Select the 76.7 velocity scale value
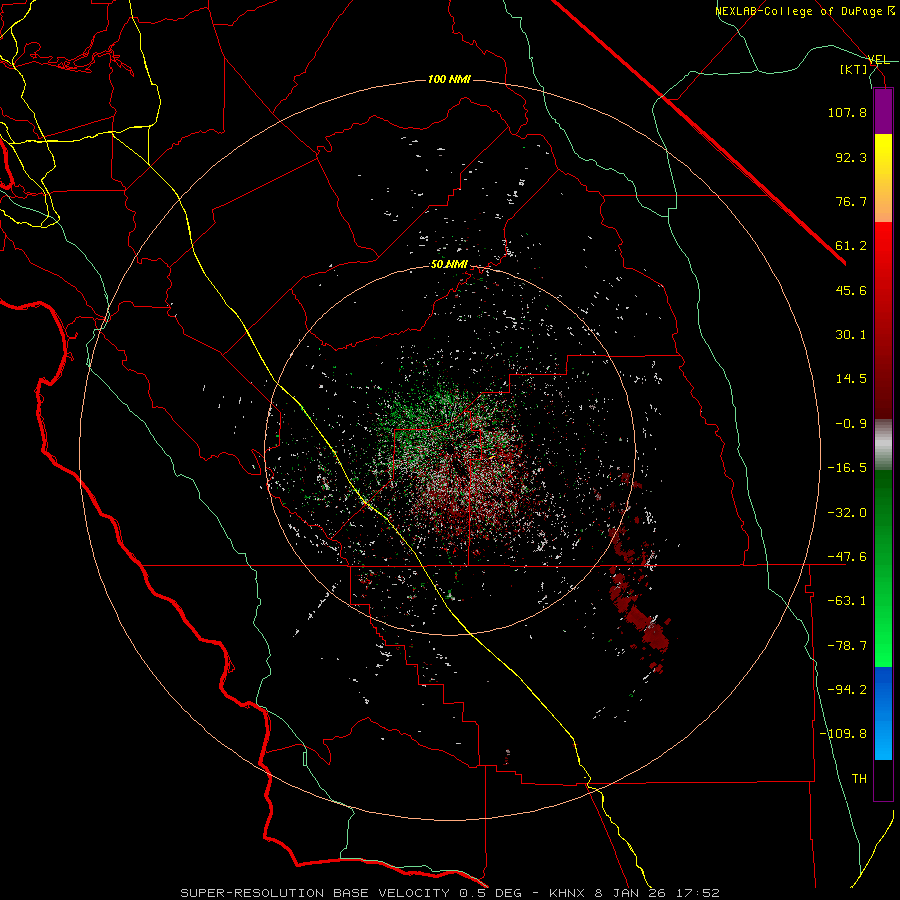Image resolution: width=900 pixels, height=900 pixels. (x=851, y=201)
